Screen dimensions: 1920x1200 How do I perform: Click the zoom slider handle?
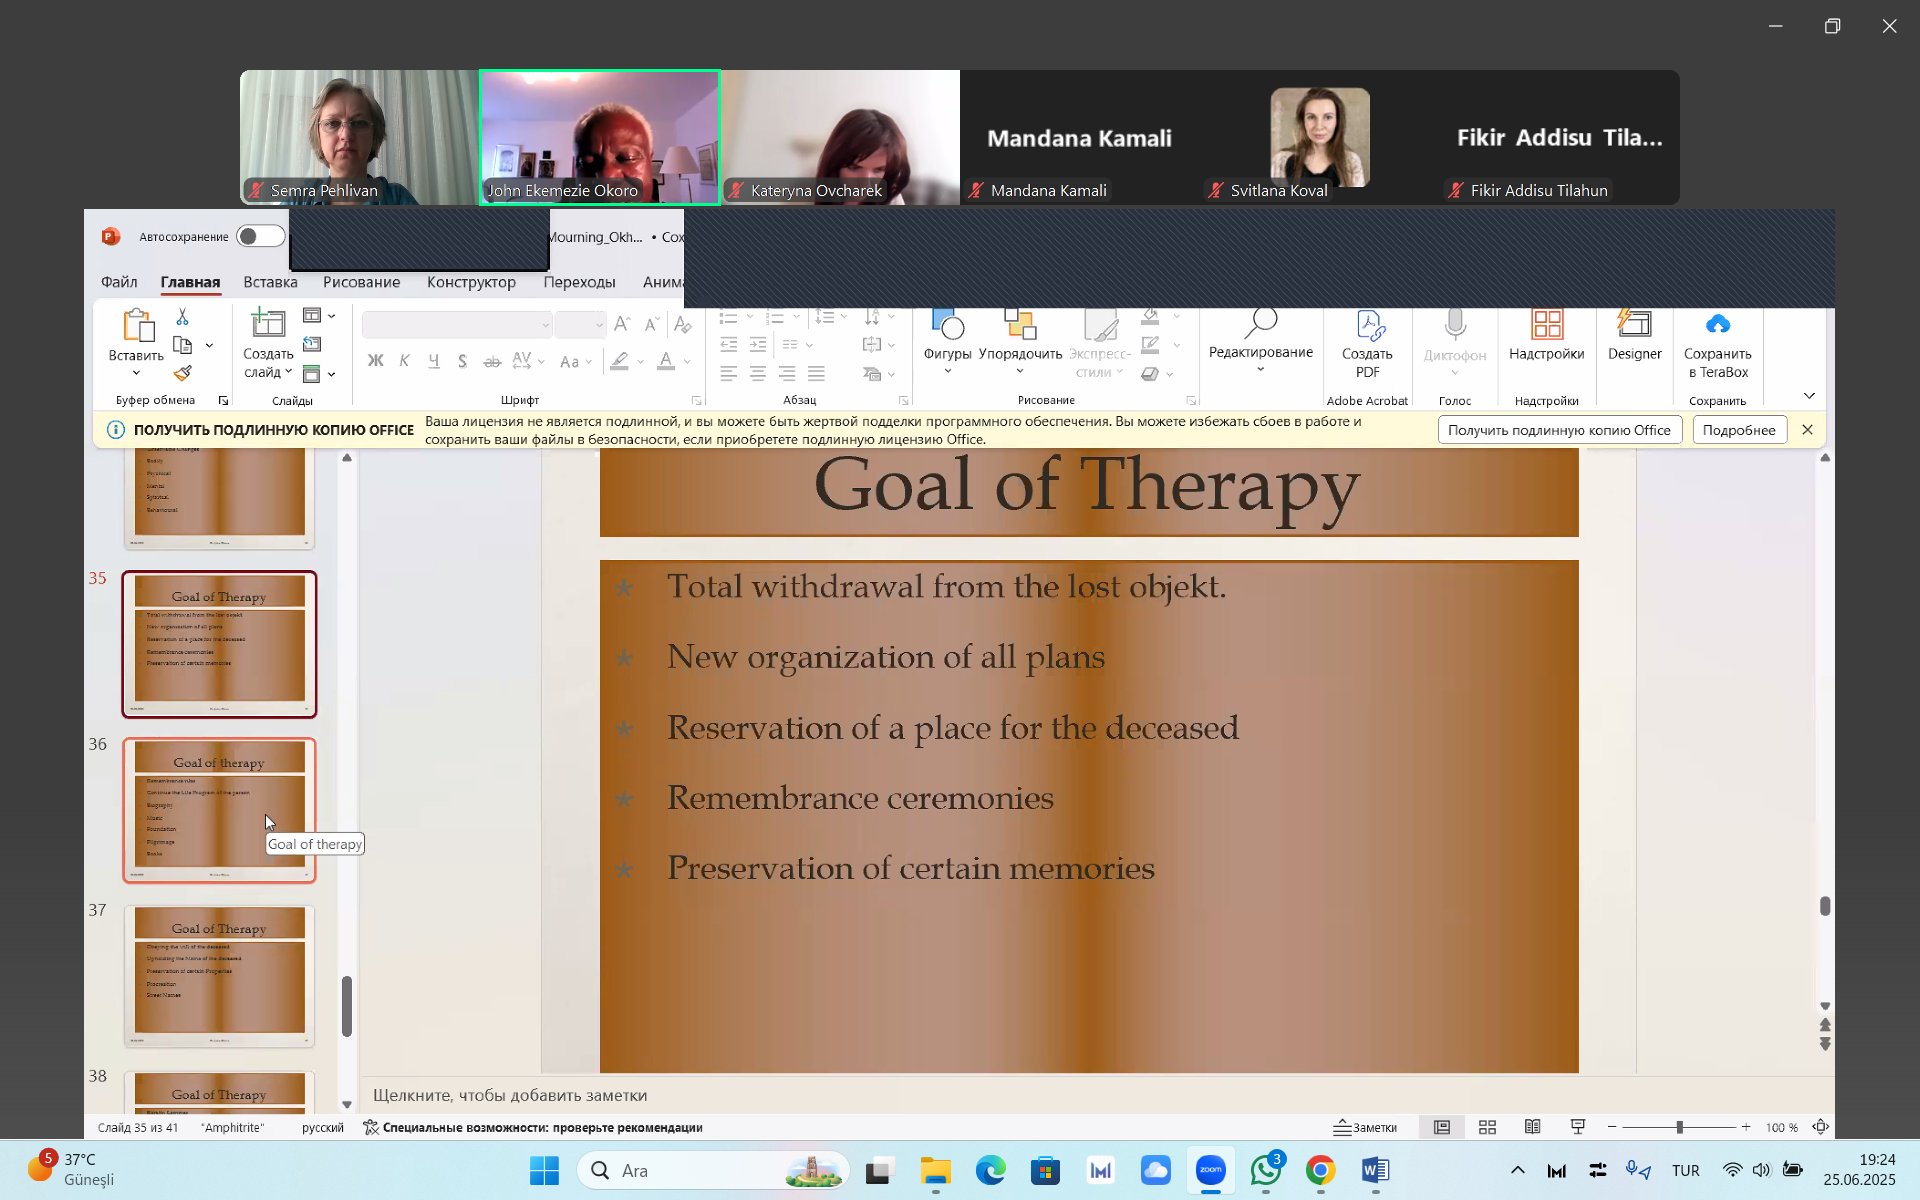[1679, 1127]
